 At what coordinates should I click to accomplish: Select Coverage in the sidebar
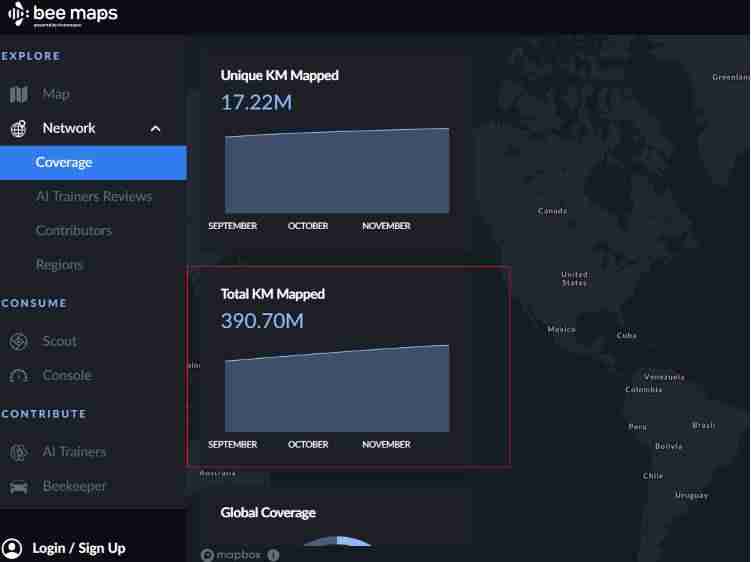(x=64, y=162)
